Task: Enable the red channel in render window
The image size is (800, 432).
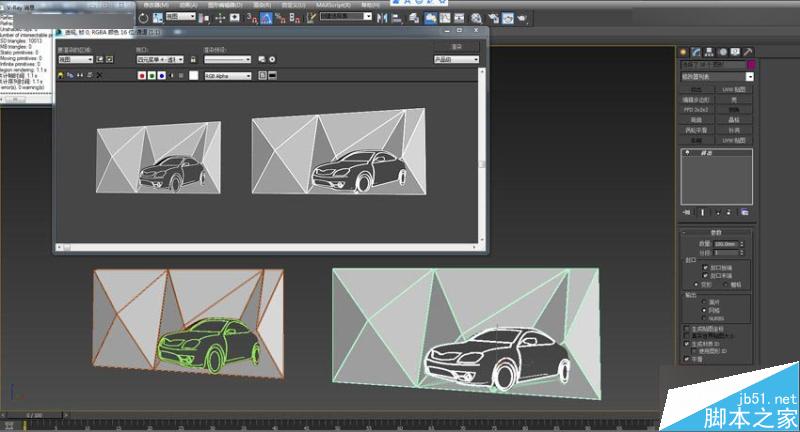Action: 141,75
